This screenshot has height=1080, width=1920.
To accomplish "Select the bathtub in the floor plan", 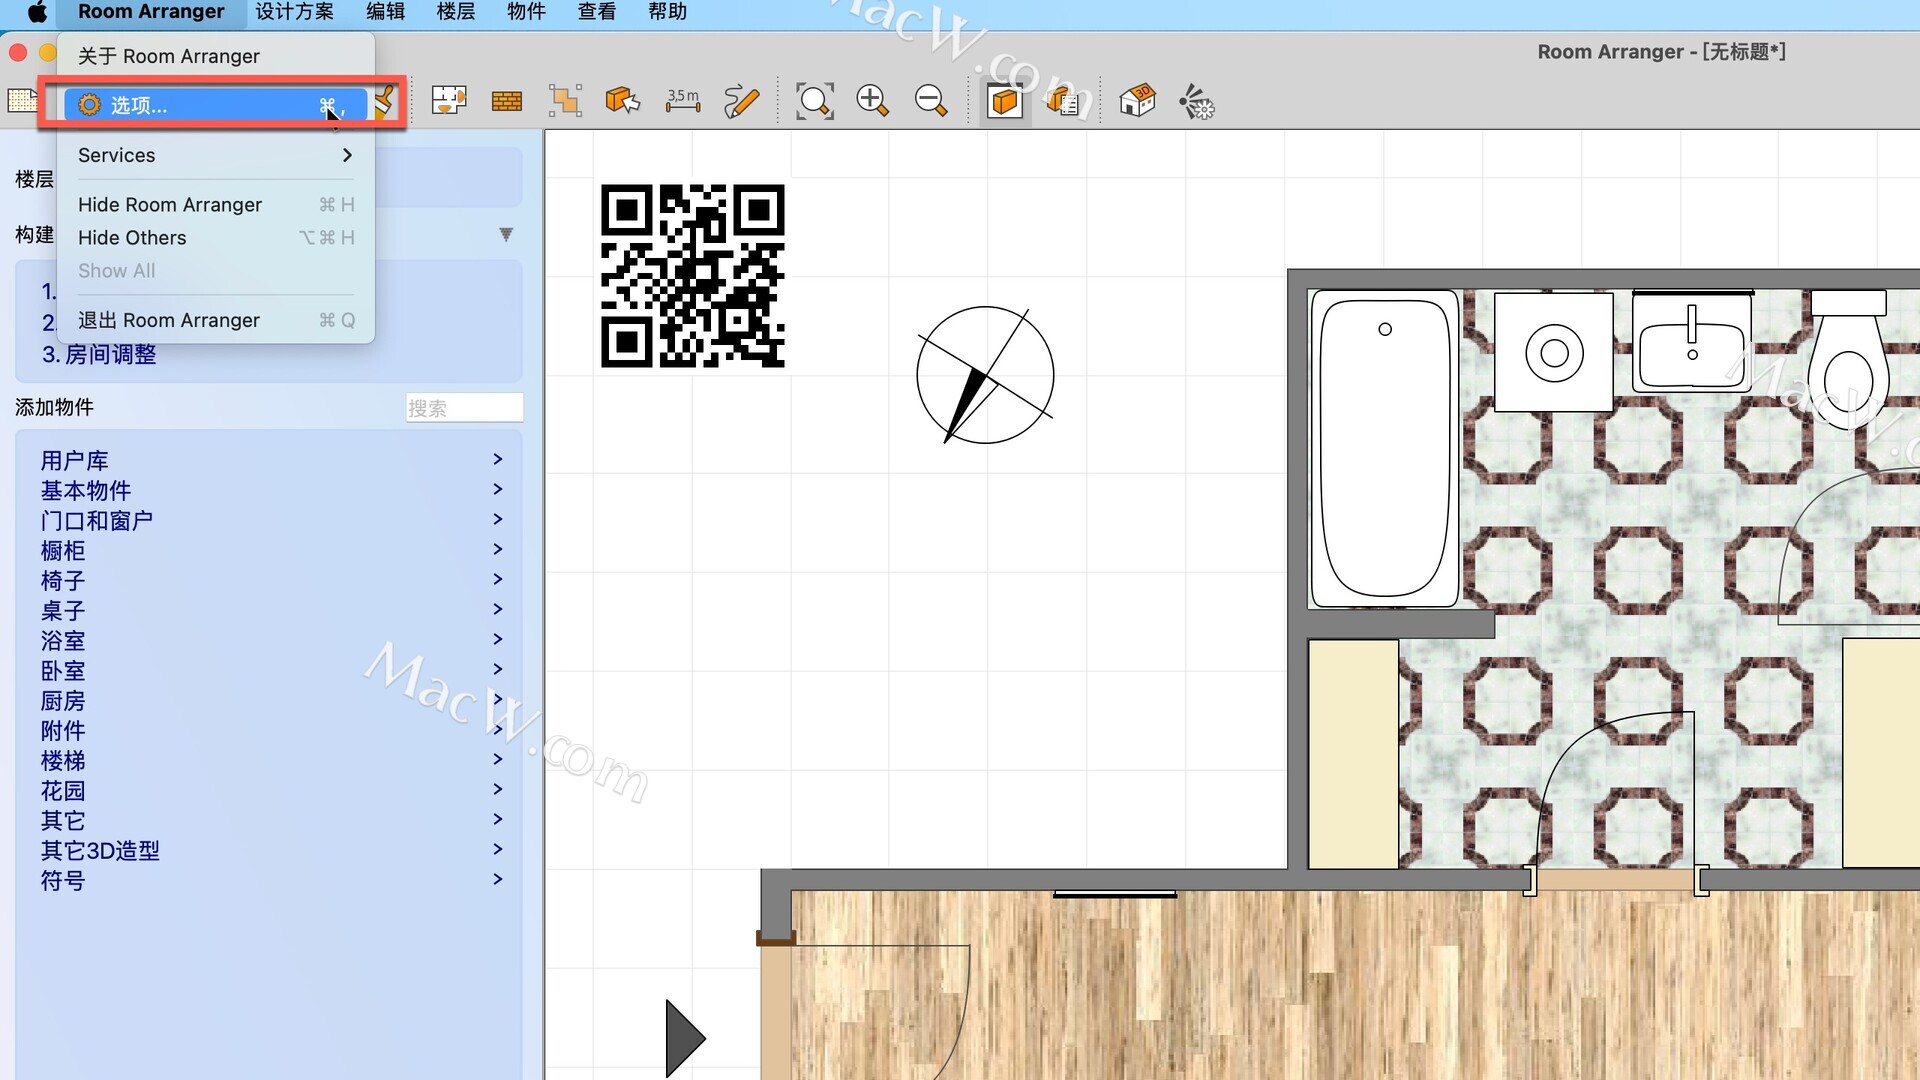I will tap(1385, 449).
